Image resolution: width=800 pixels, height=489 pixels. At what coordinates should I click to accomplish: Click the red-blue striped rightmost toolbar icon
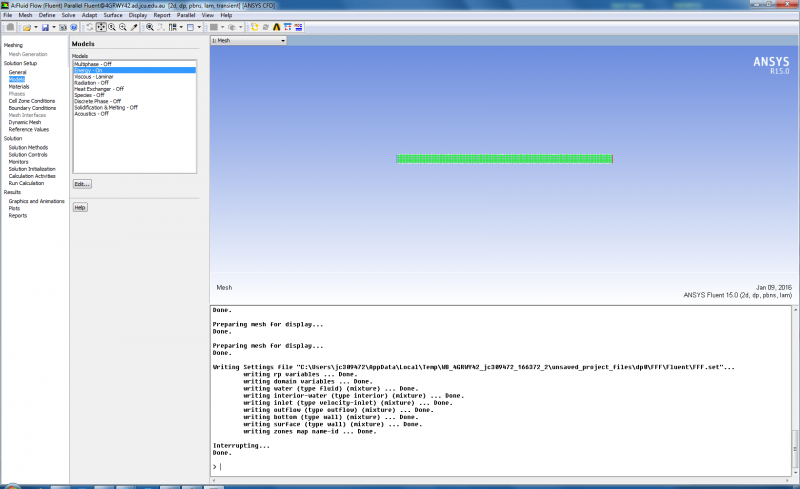298,27
